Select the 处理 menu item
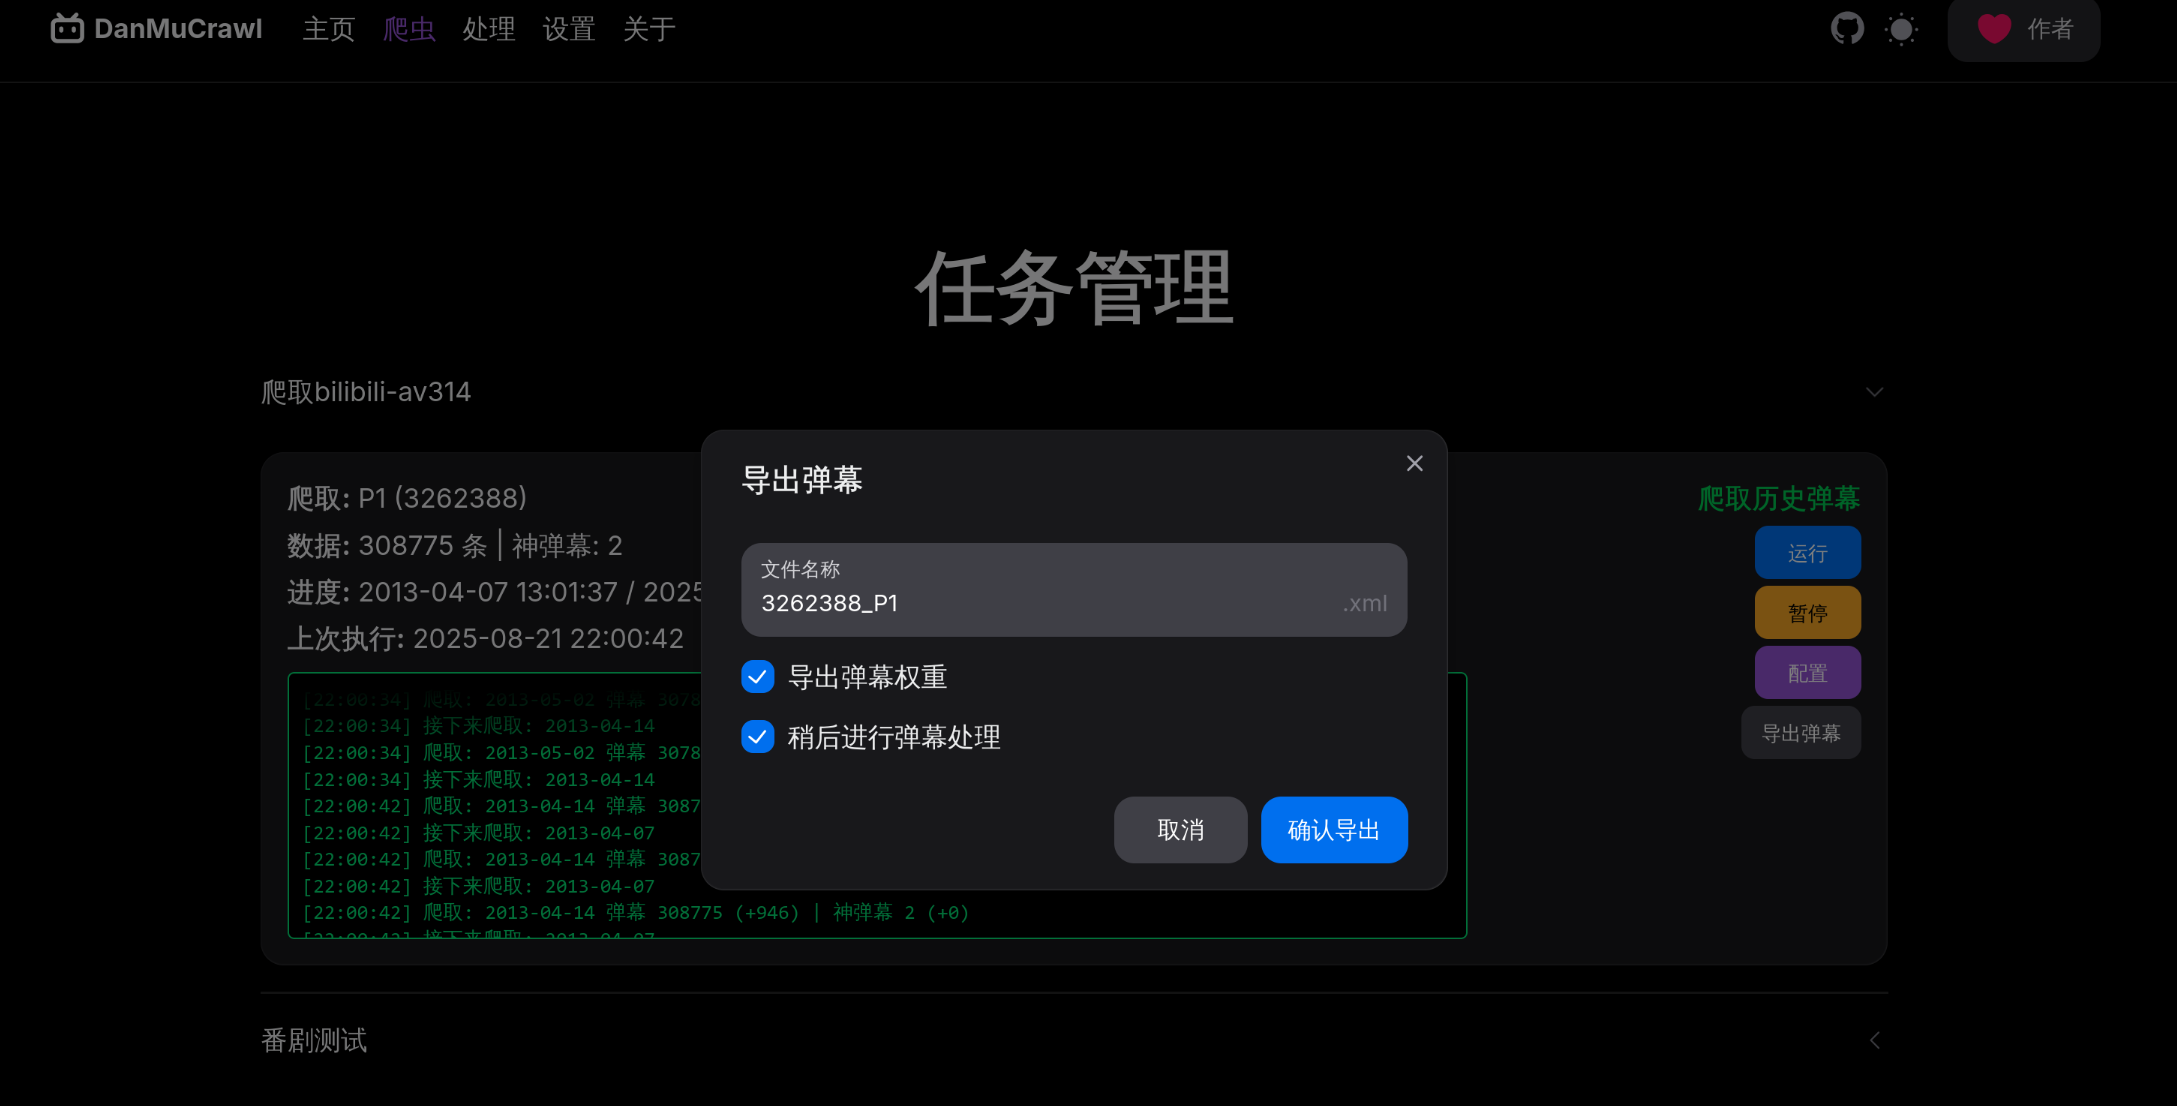Screen dimensions: 2177x1106 489,30
